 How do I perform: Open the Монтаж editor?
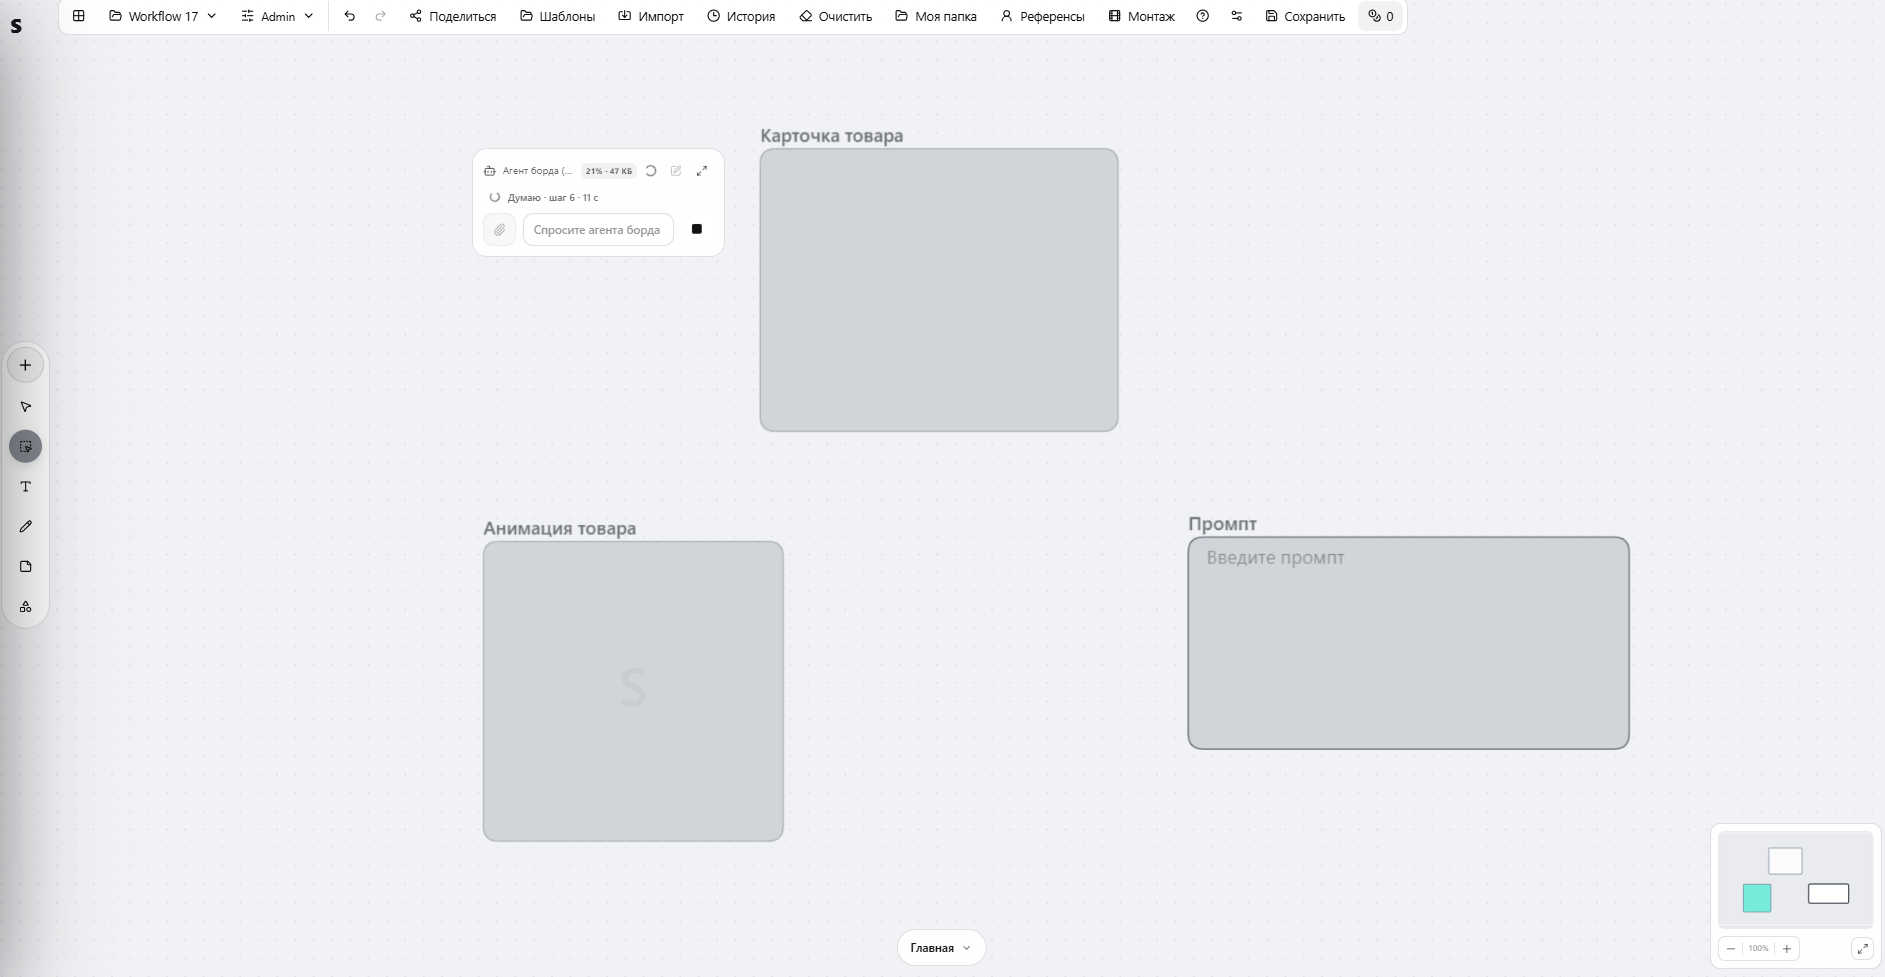1142,16
